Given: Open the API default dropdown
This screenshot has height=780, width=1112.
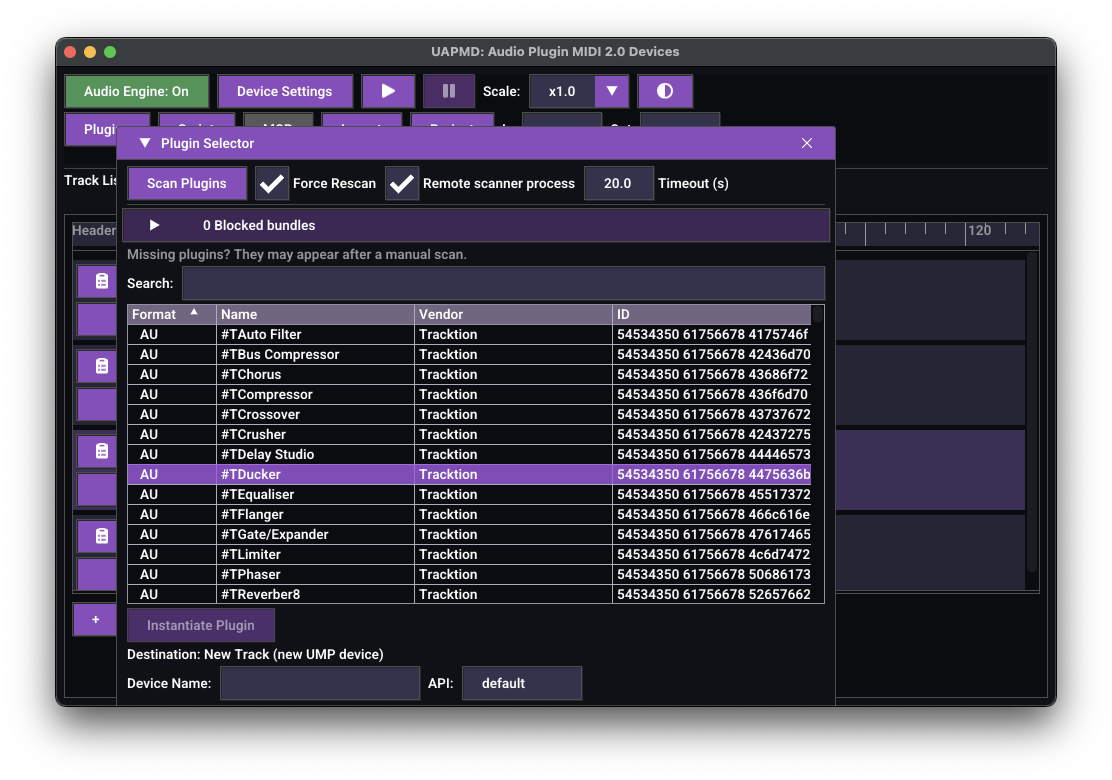Looking at the screenshot, I should click(x=522, y=683).
